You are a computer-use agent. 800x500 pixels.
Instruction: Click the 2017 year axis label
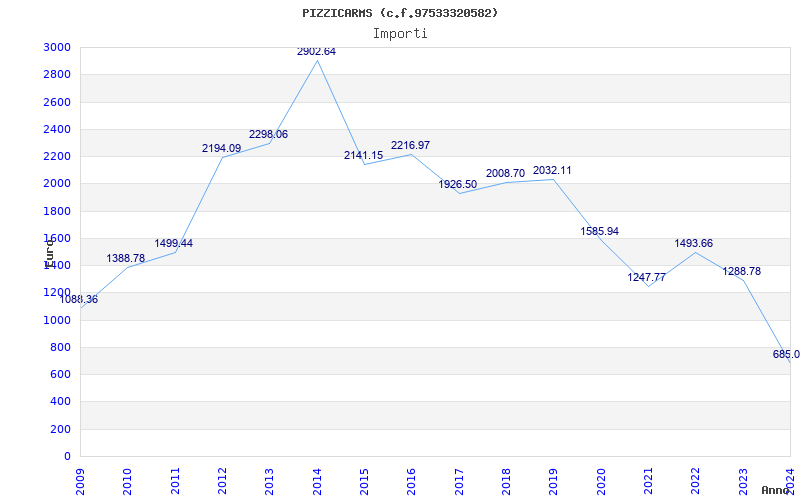click(458, 481)
